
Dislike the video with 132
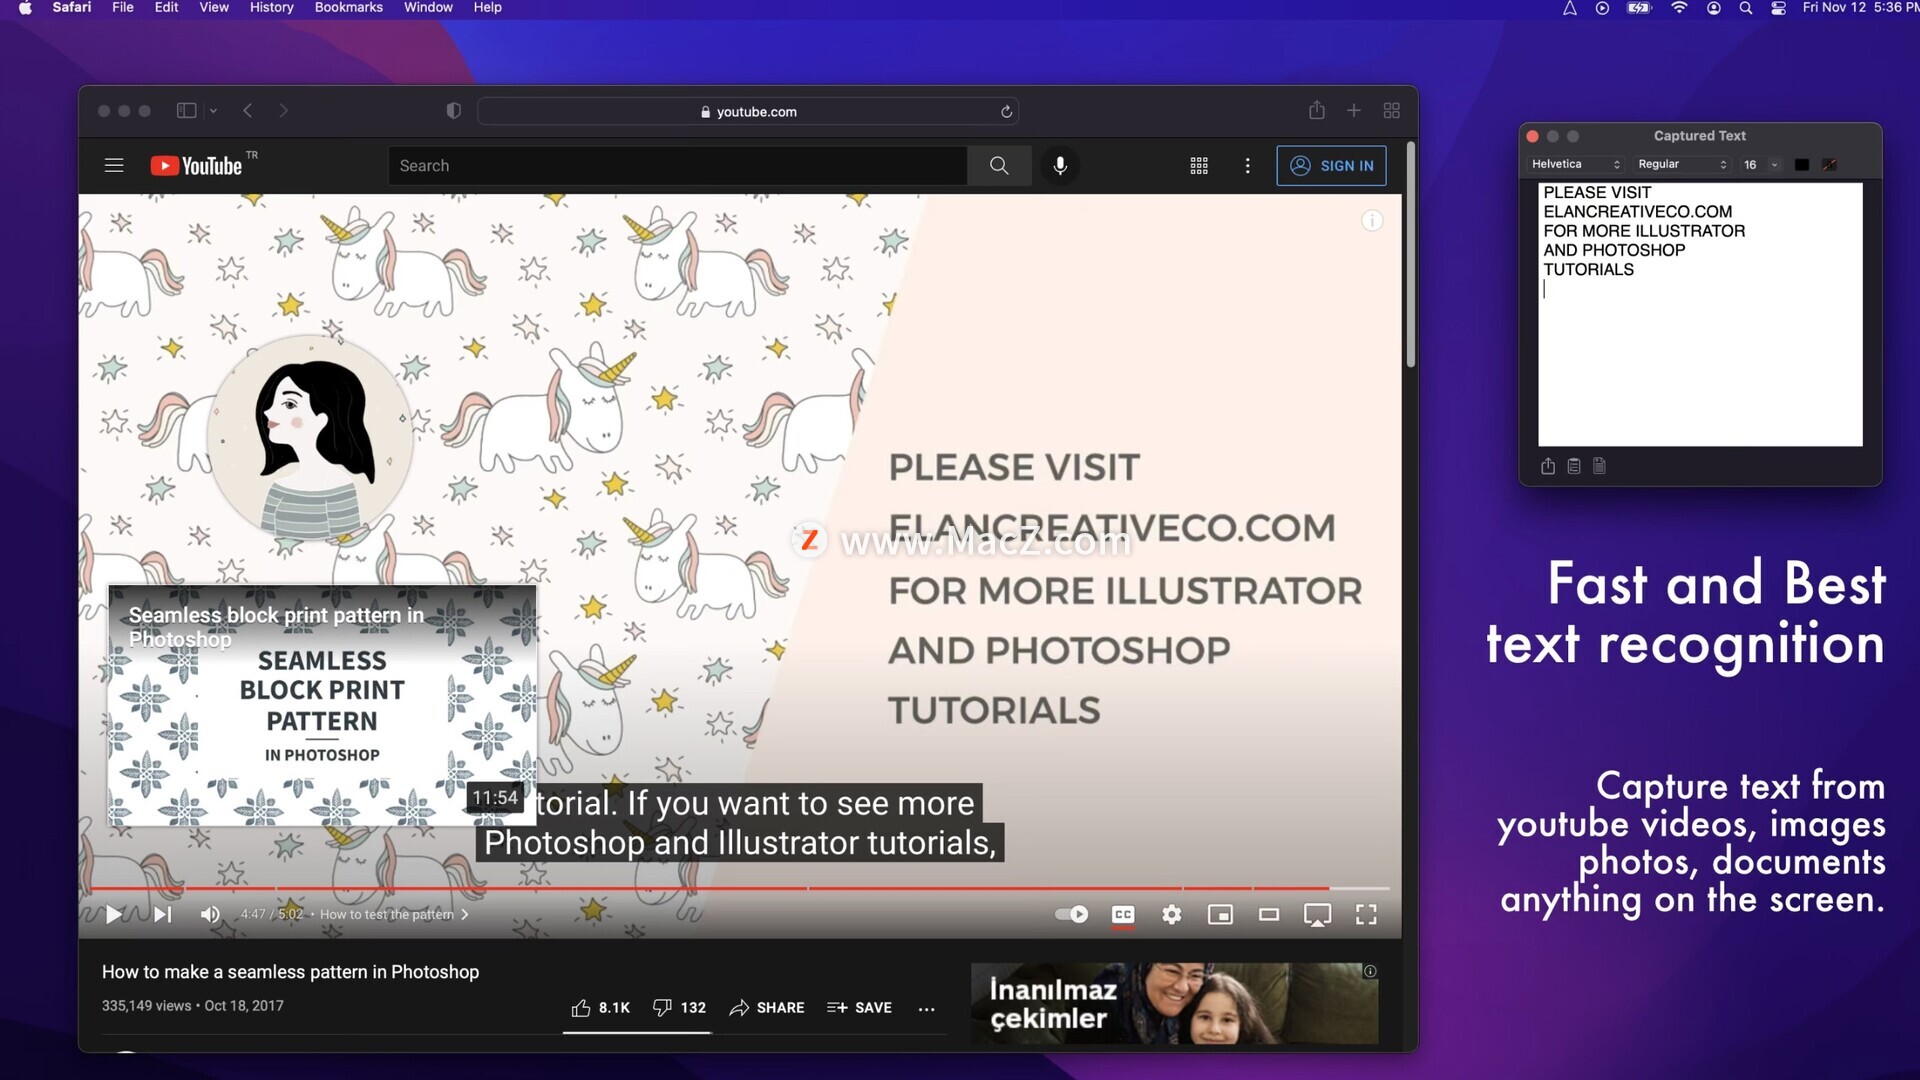(679, 1008)
